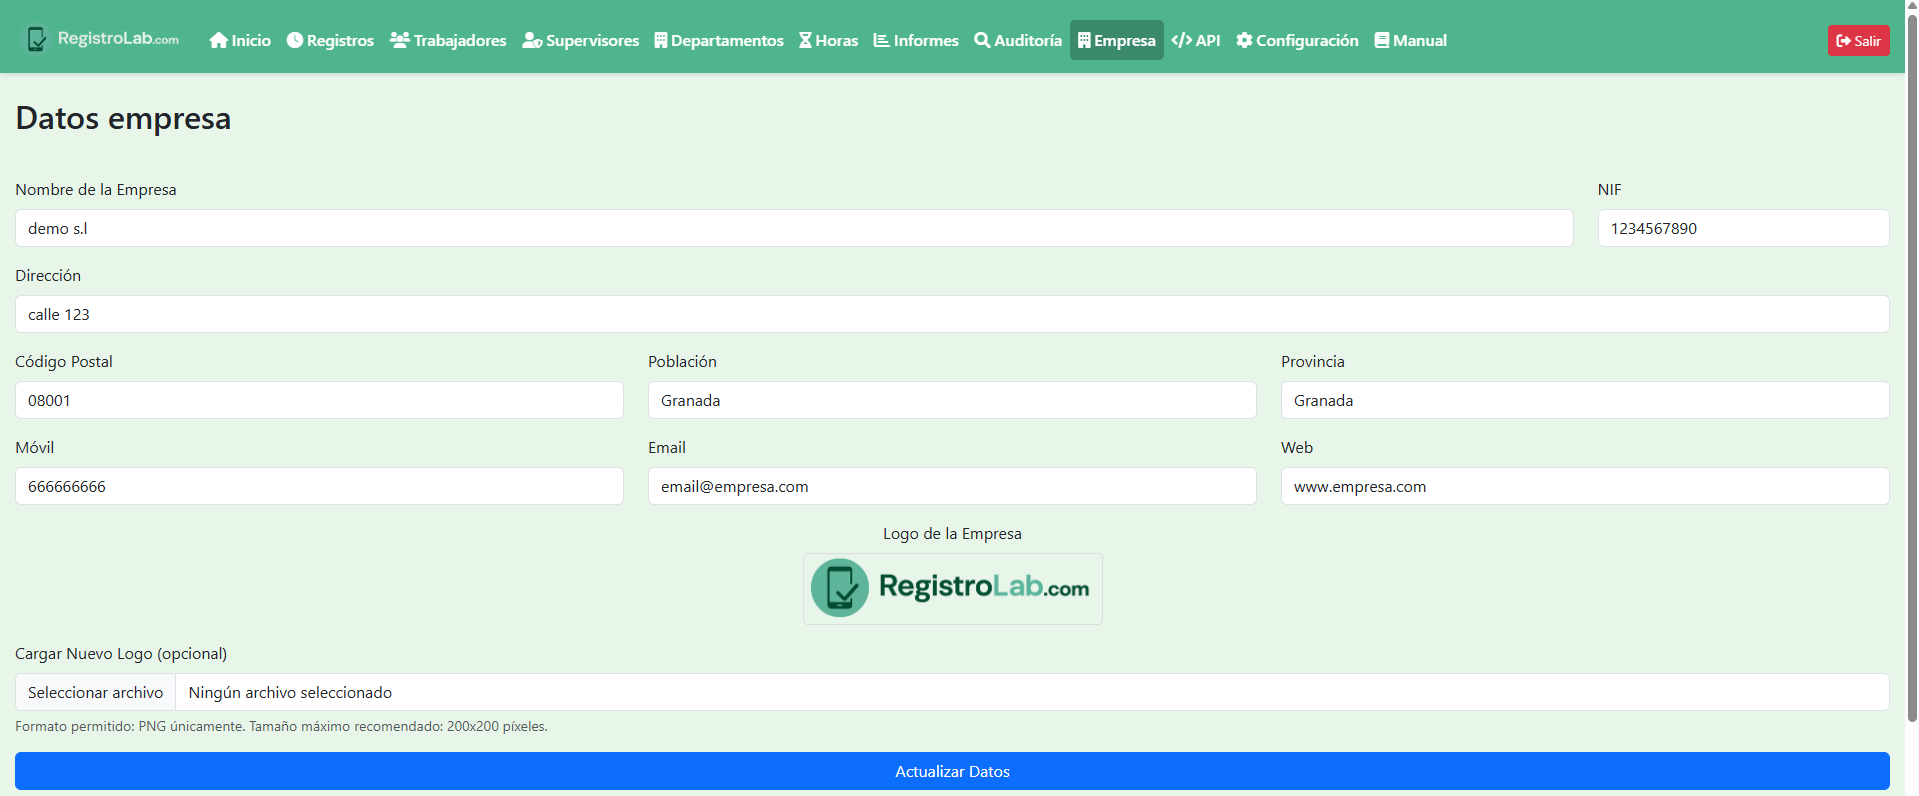Click the clock icon for Registros
The width and height of the screenshot is (1919, 796).
click(295, 40)
